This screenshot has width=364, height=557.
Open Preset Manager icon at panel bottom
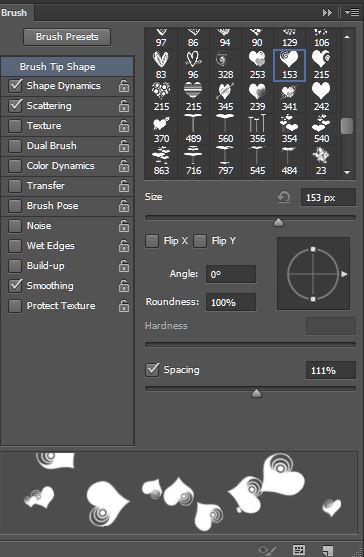click(x=299, y=550)
